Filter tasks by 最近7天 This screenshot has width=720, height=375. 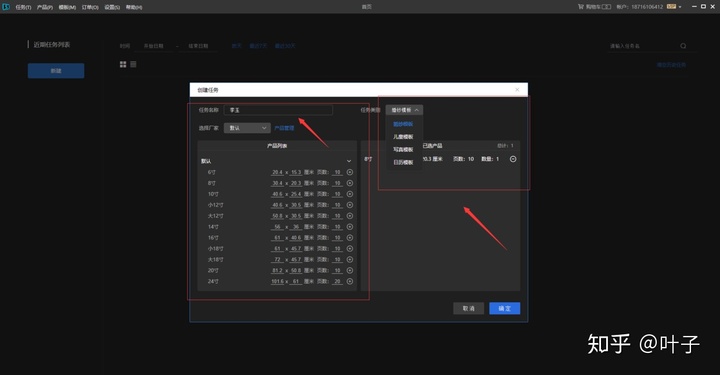coord(258,46)
